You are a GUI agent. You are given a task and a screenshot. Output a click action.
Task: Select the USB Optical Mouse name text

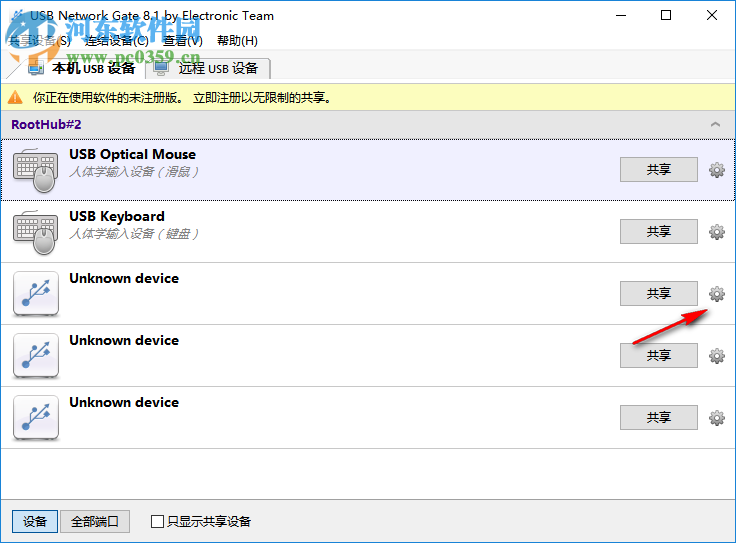tap(132, 154)
